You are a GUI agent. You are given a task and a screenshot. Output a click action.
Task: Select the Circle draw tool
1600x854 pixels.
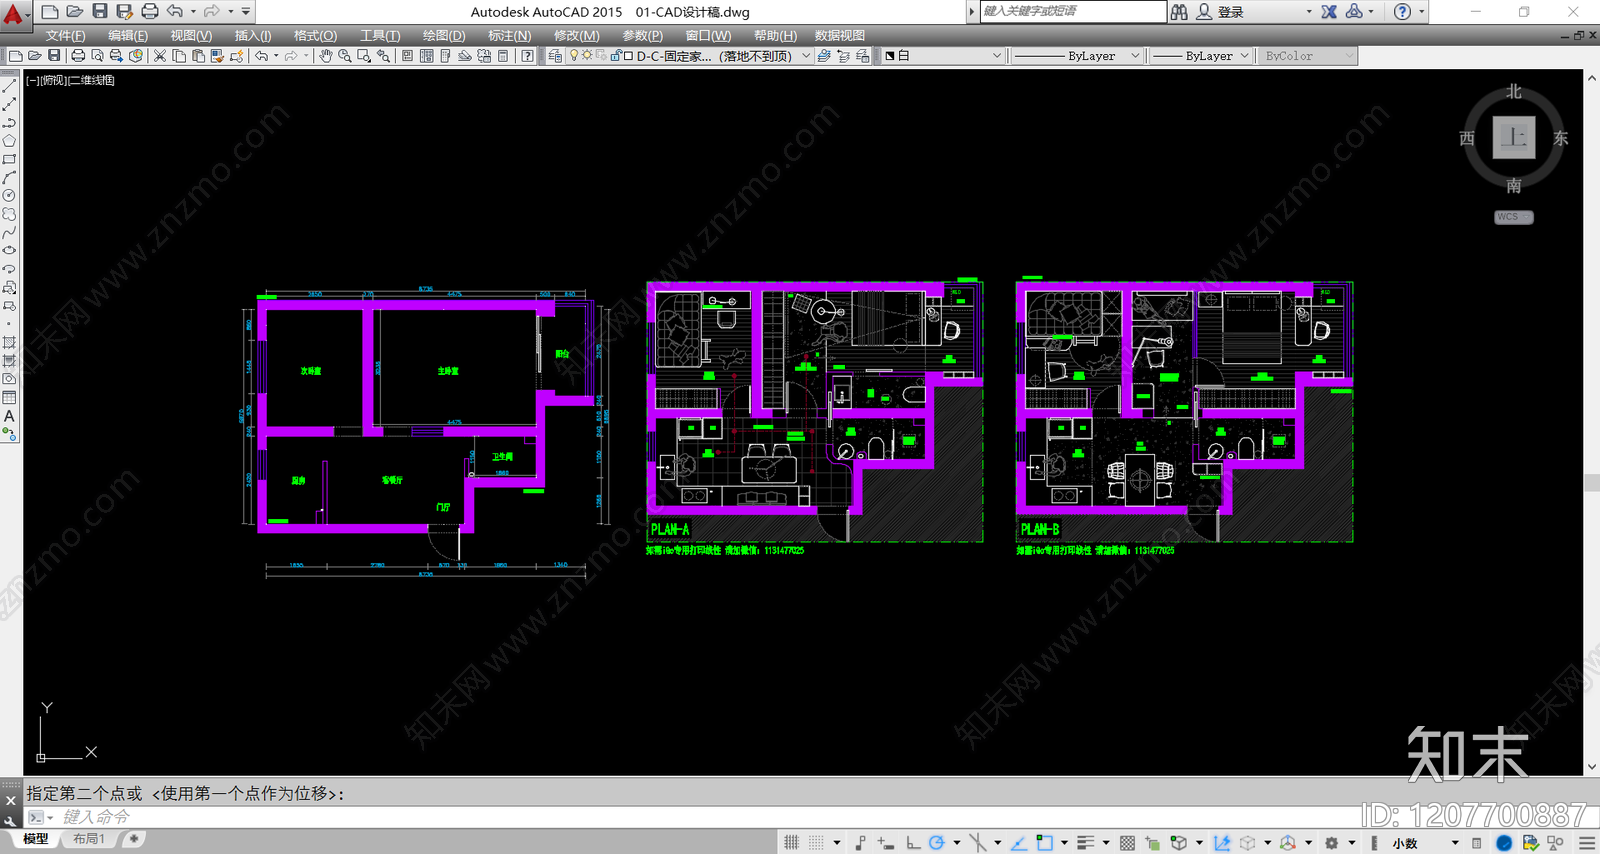9,196
